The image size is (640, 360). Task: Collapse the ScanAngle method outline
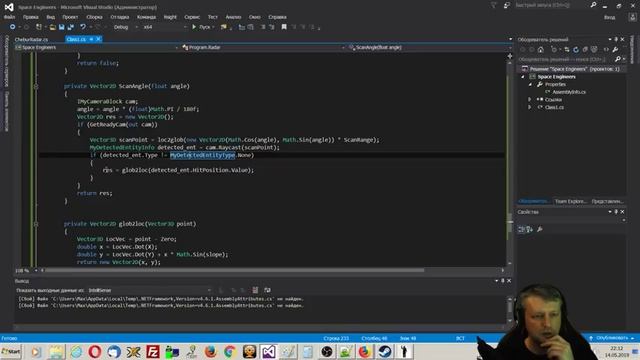click(36, 86)
